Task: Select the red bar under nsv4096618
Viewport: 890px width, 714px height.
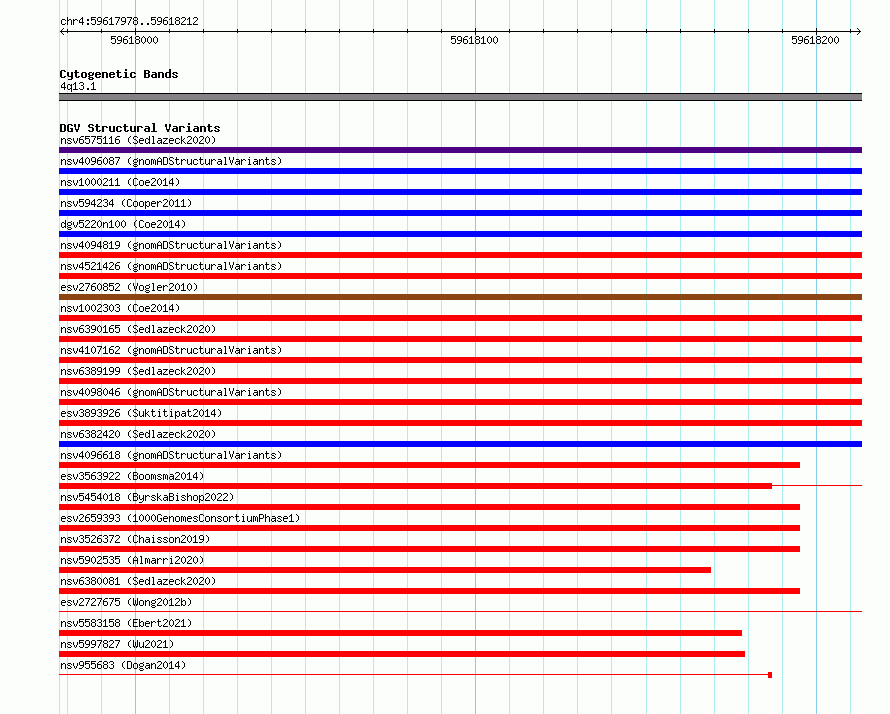Action: click(430, 465)
